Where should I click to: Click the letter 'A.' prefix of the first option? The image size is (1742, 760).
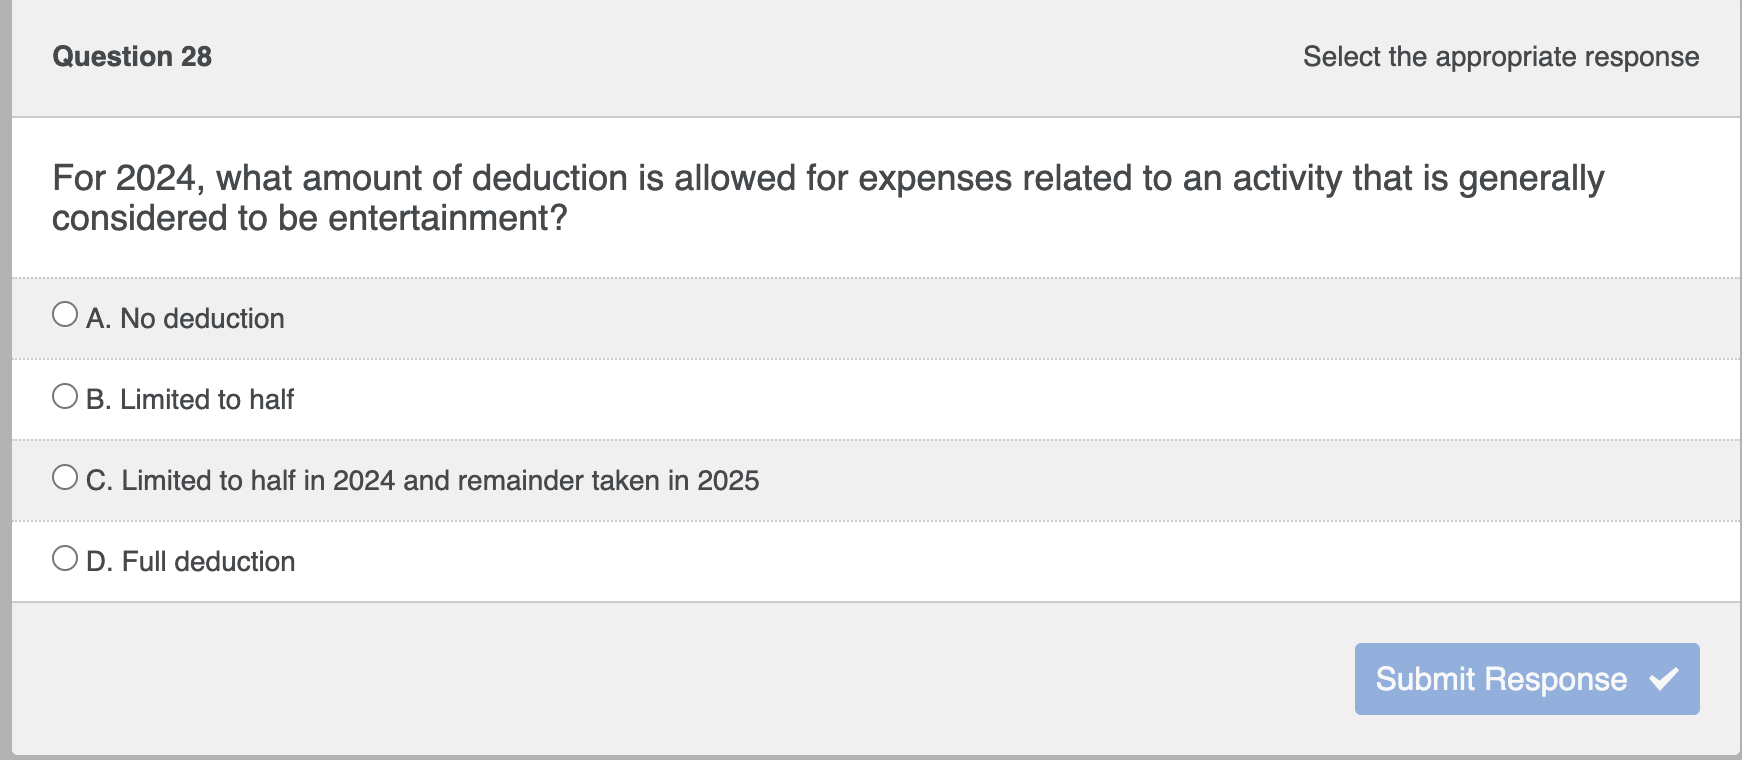(97, 318)
